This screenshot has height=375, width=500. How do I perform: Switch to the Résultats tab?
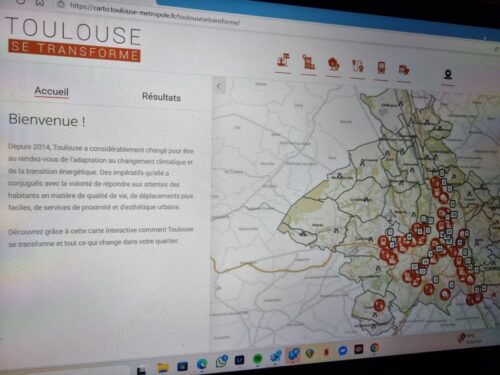[x=161, y=97]
